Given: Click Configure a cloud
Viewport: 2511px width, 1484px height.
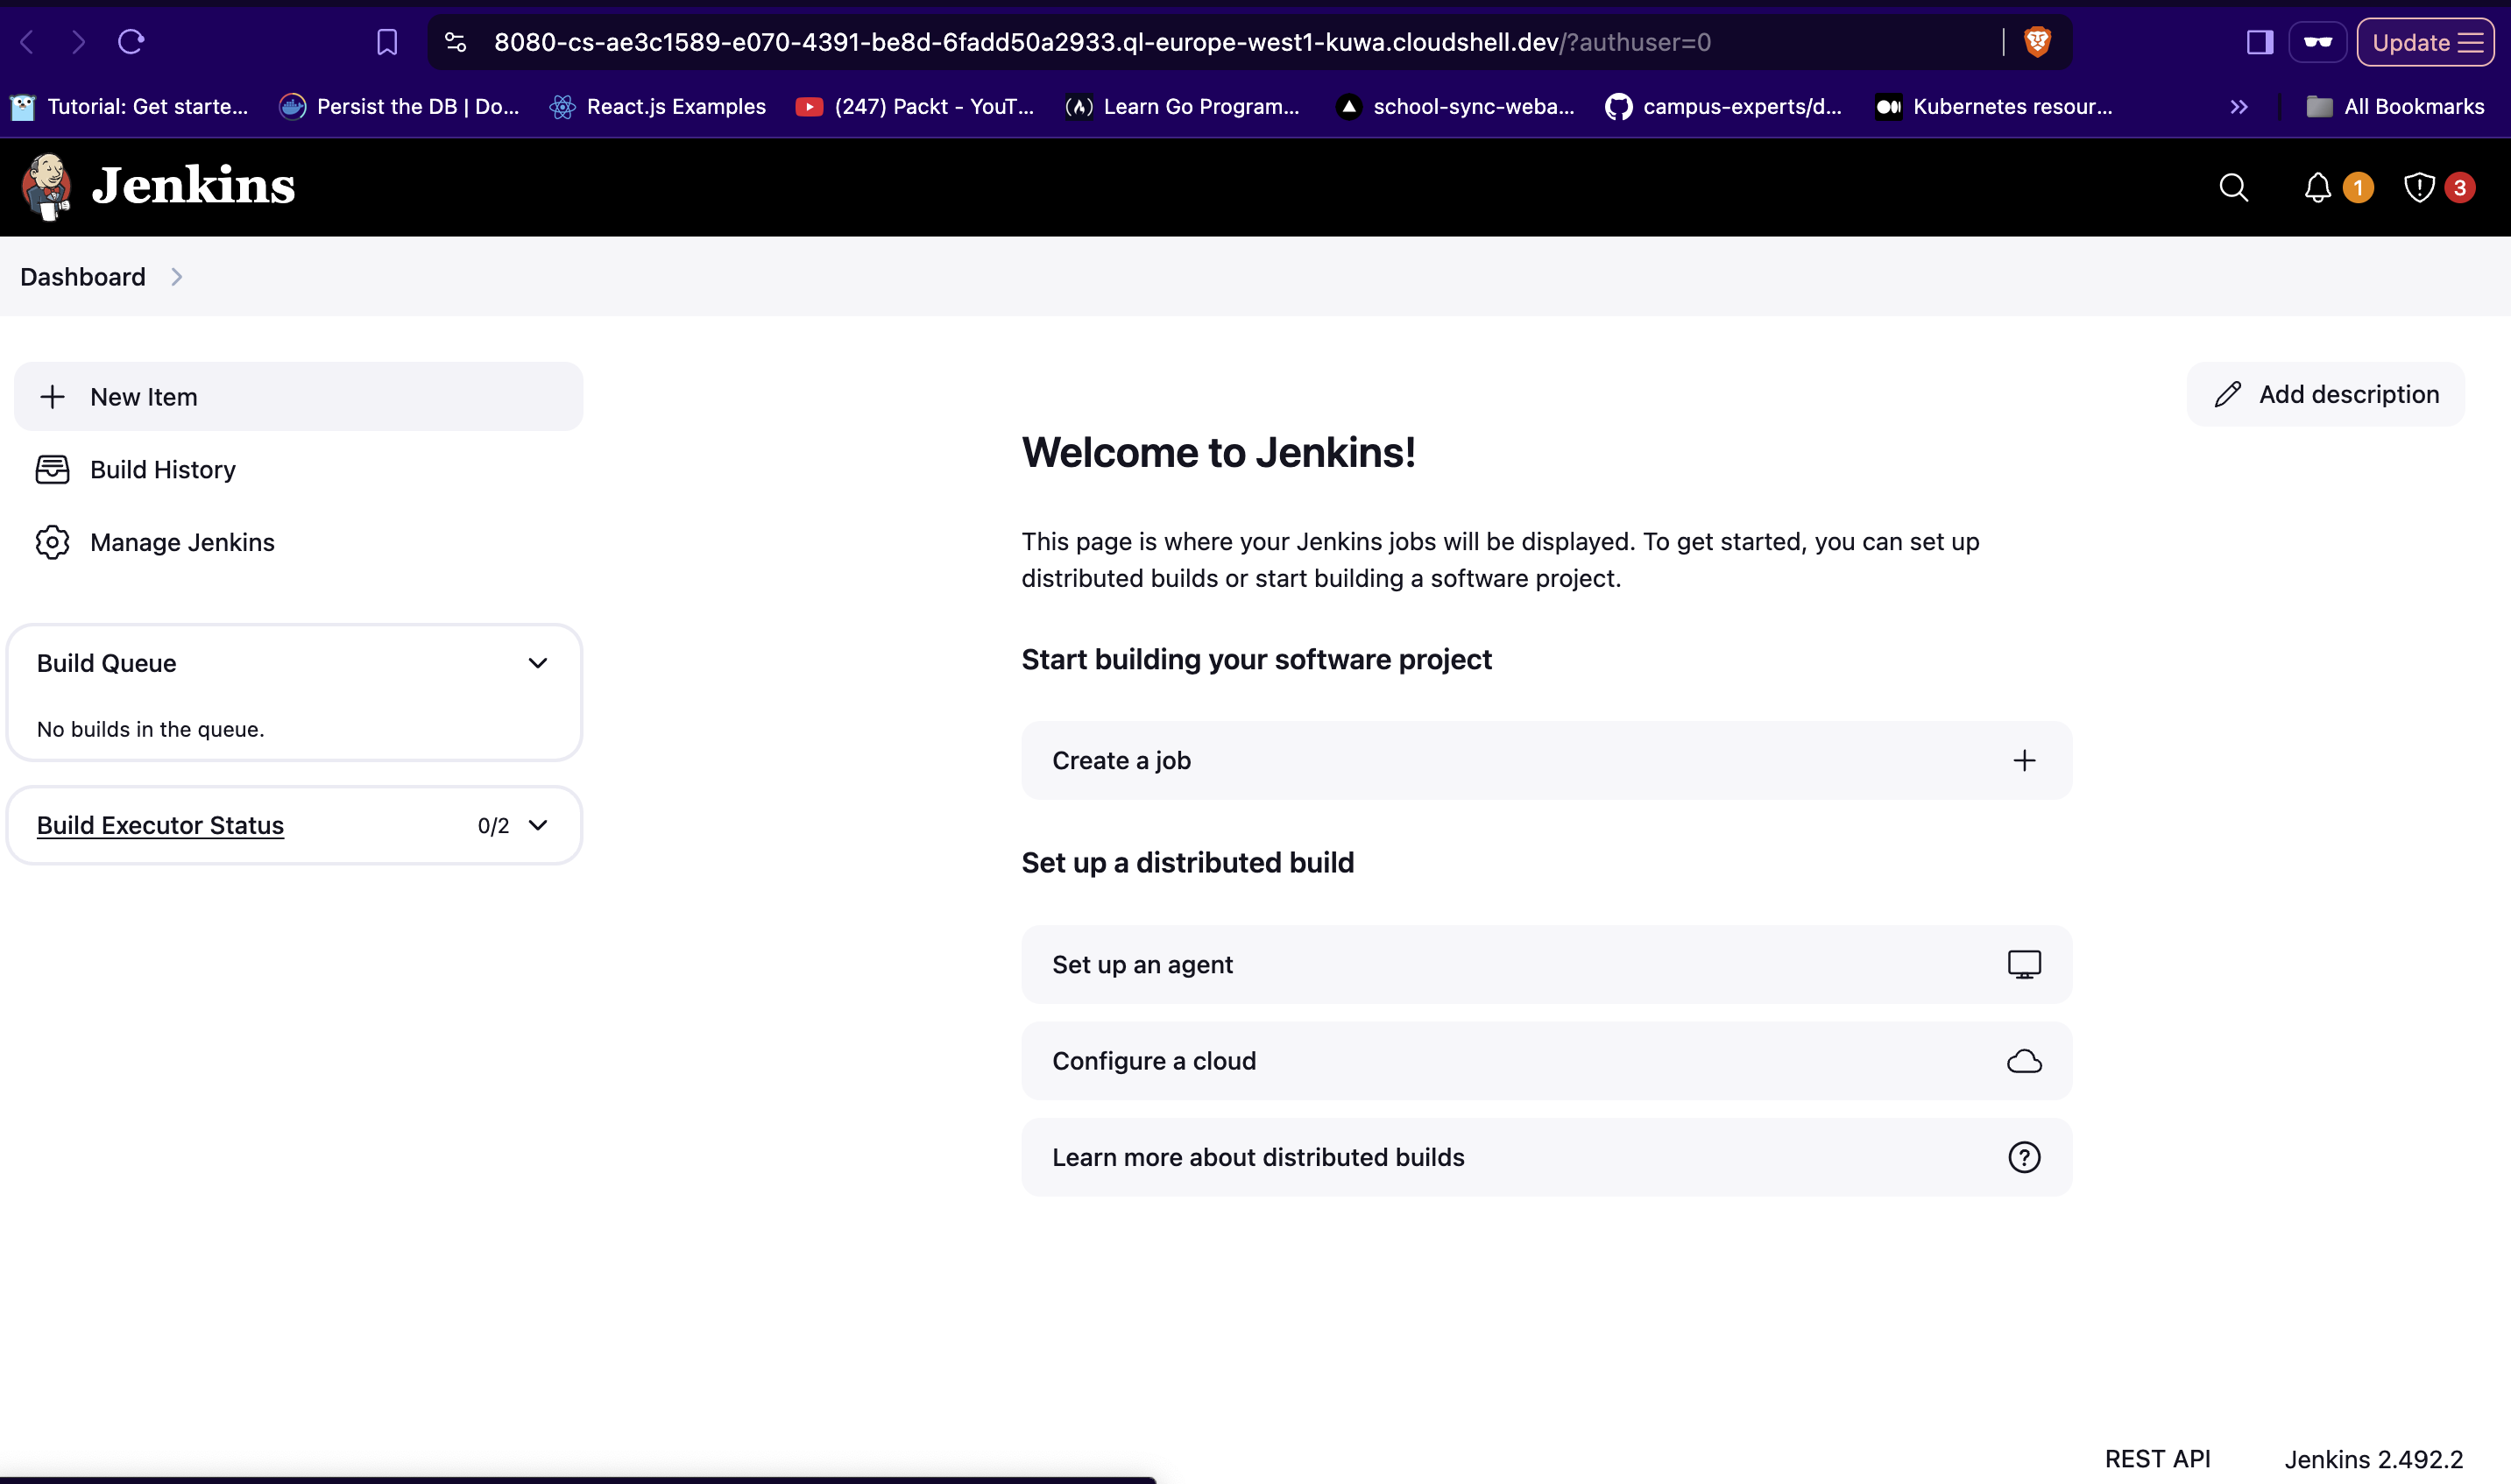Looking at the screenshot, I should pos(1546,1061).
